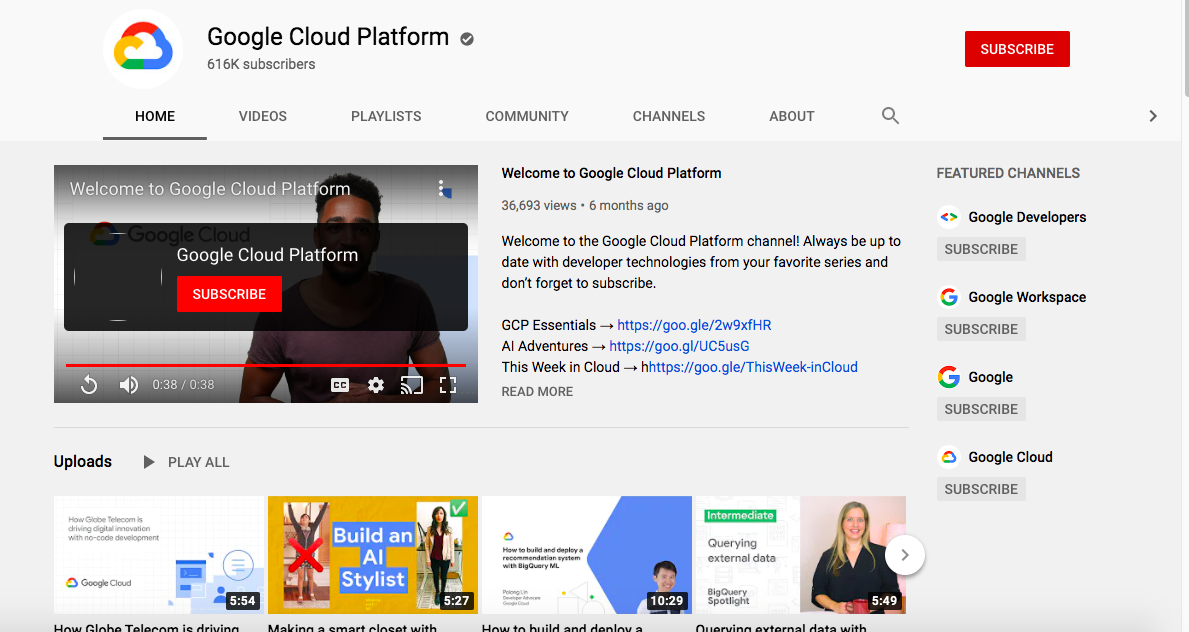Open the COMMUNITY tab
This screenshot has height=632, width=1189.
click(527, 116)
